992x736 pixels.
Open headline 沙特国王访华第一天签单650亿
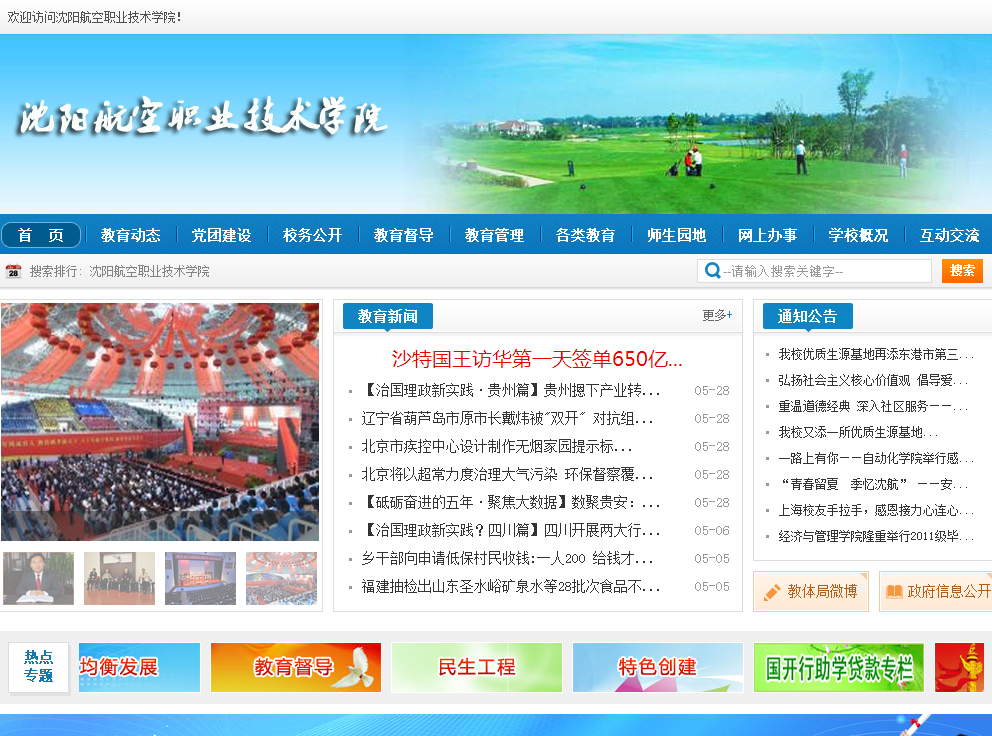click(537, 359)
